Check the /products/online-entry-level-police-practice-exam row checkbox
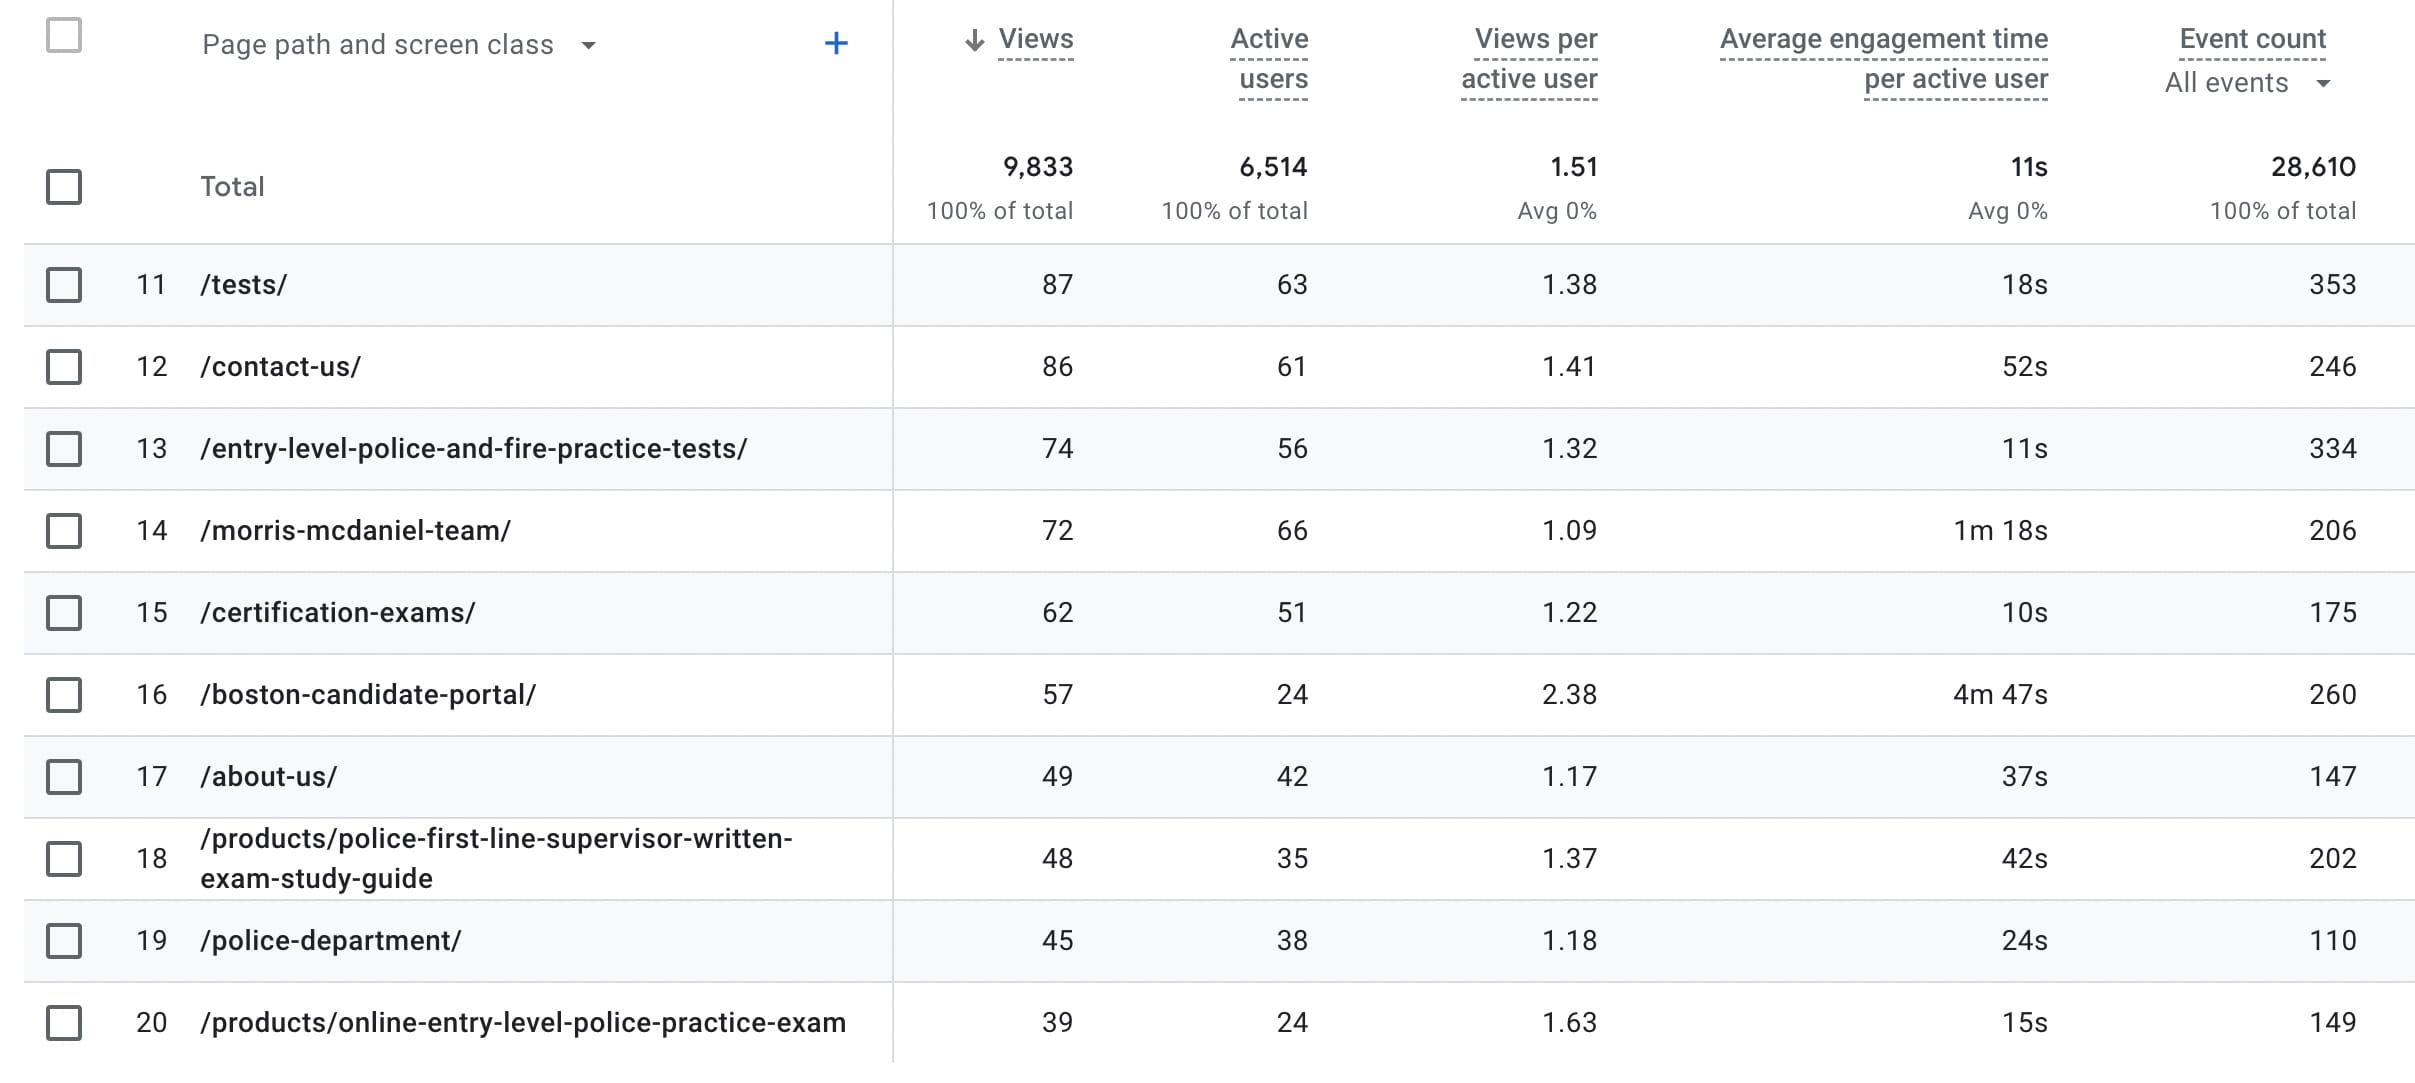 pos(64,1023)
